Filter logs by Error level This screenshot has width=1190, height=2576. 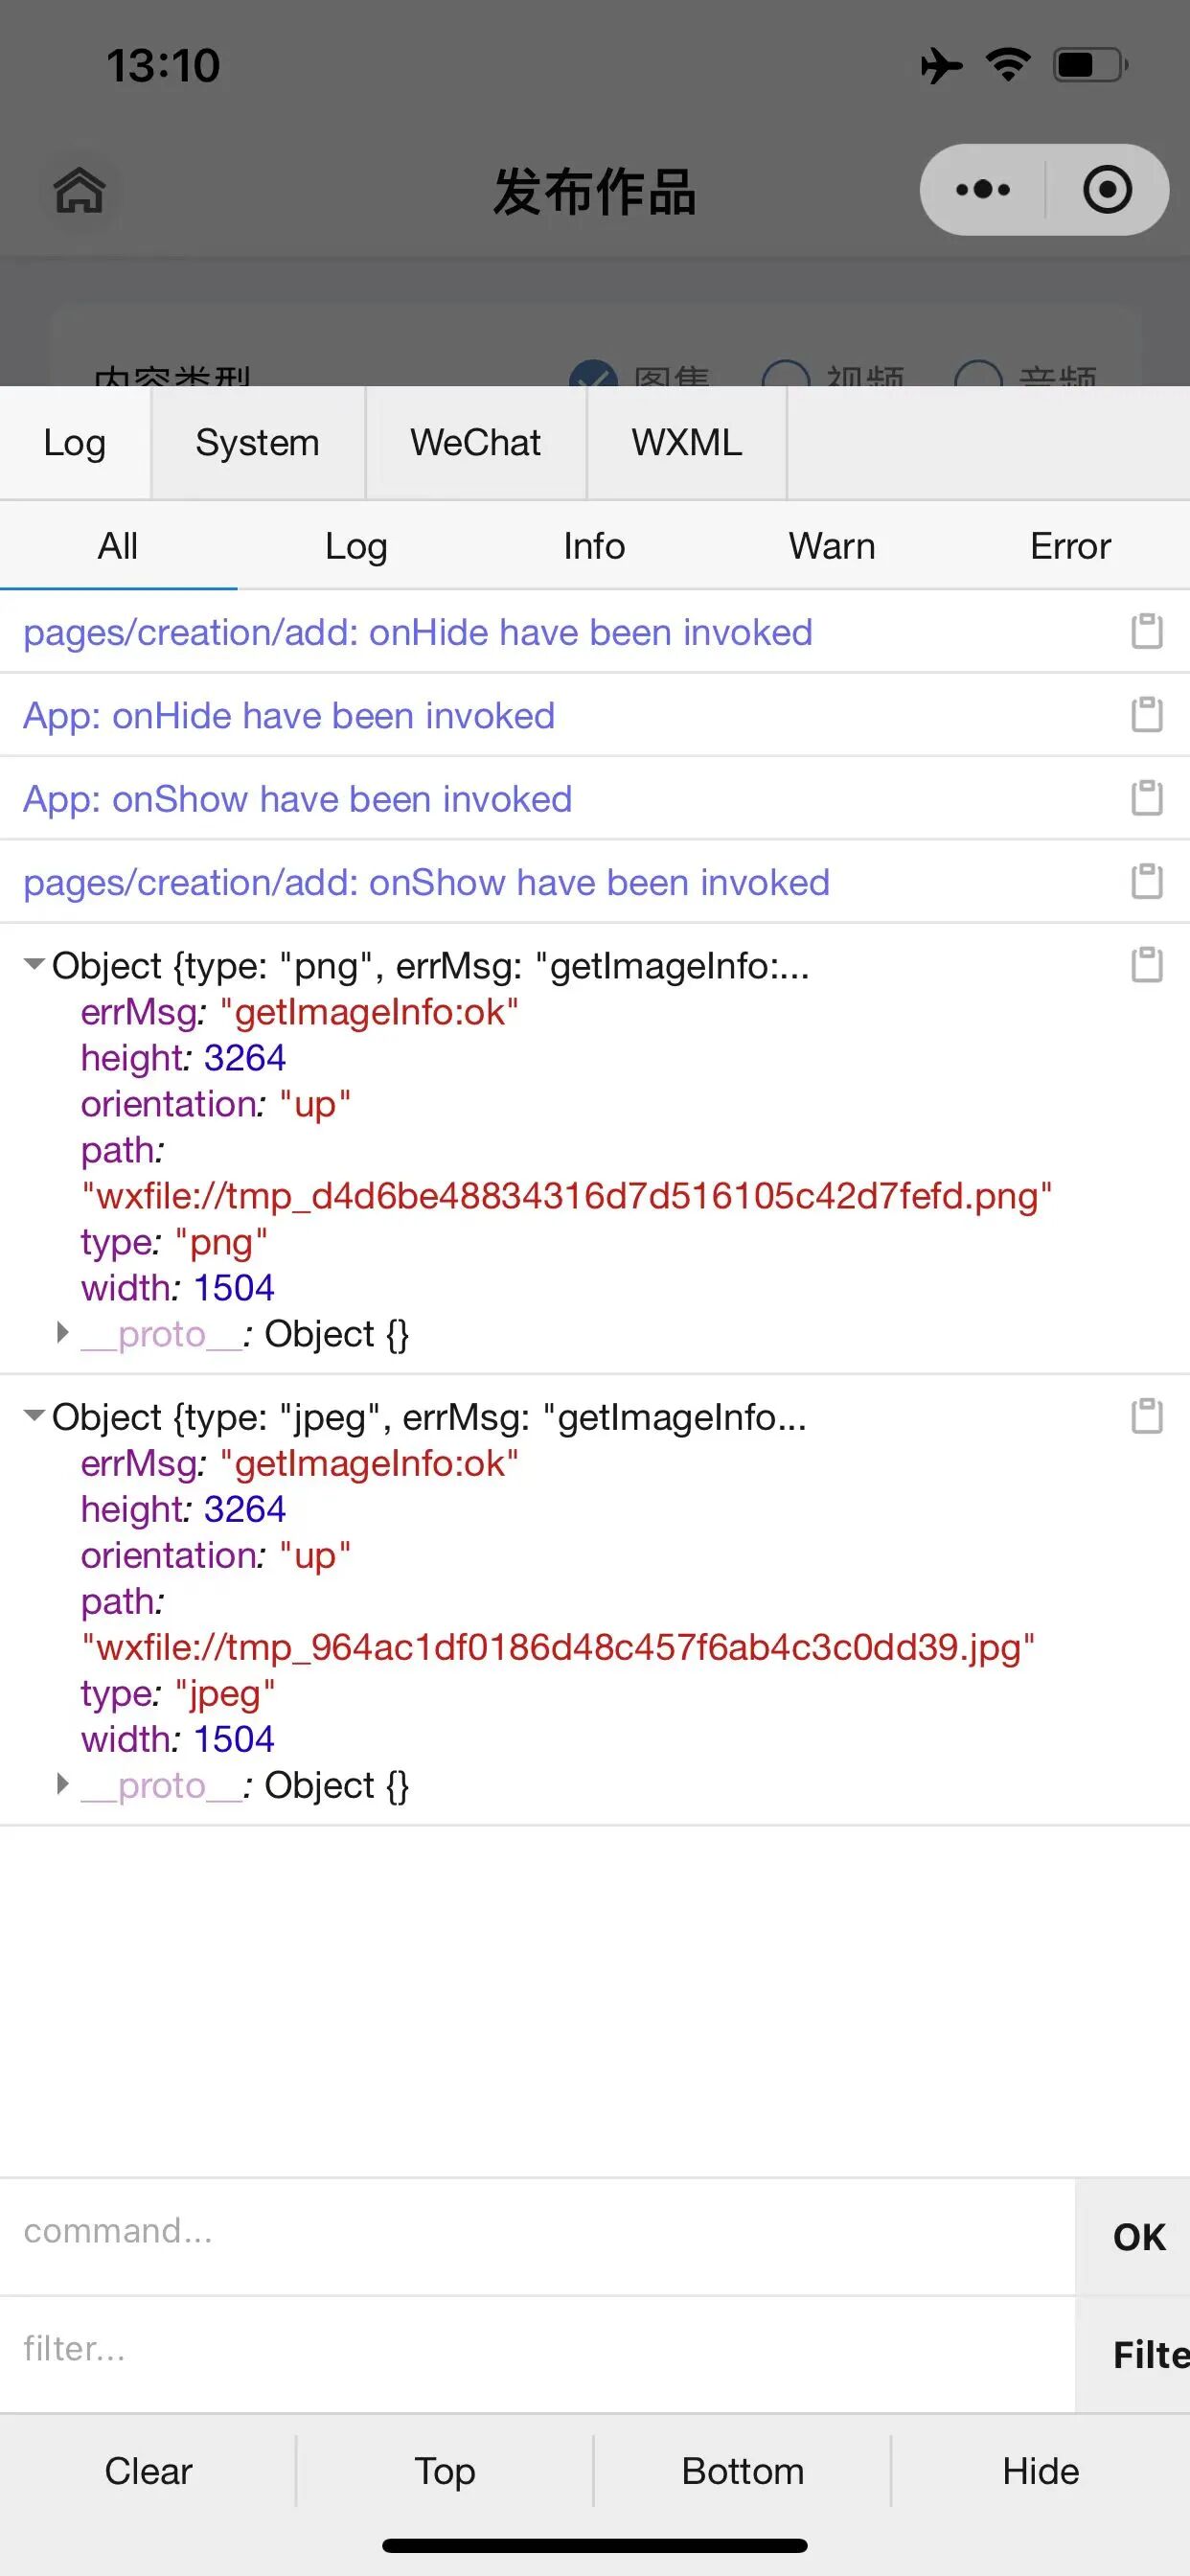click(x=1070, y=546)
